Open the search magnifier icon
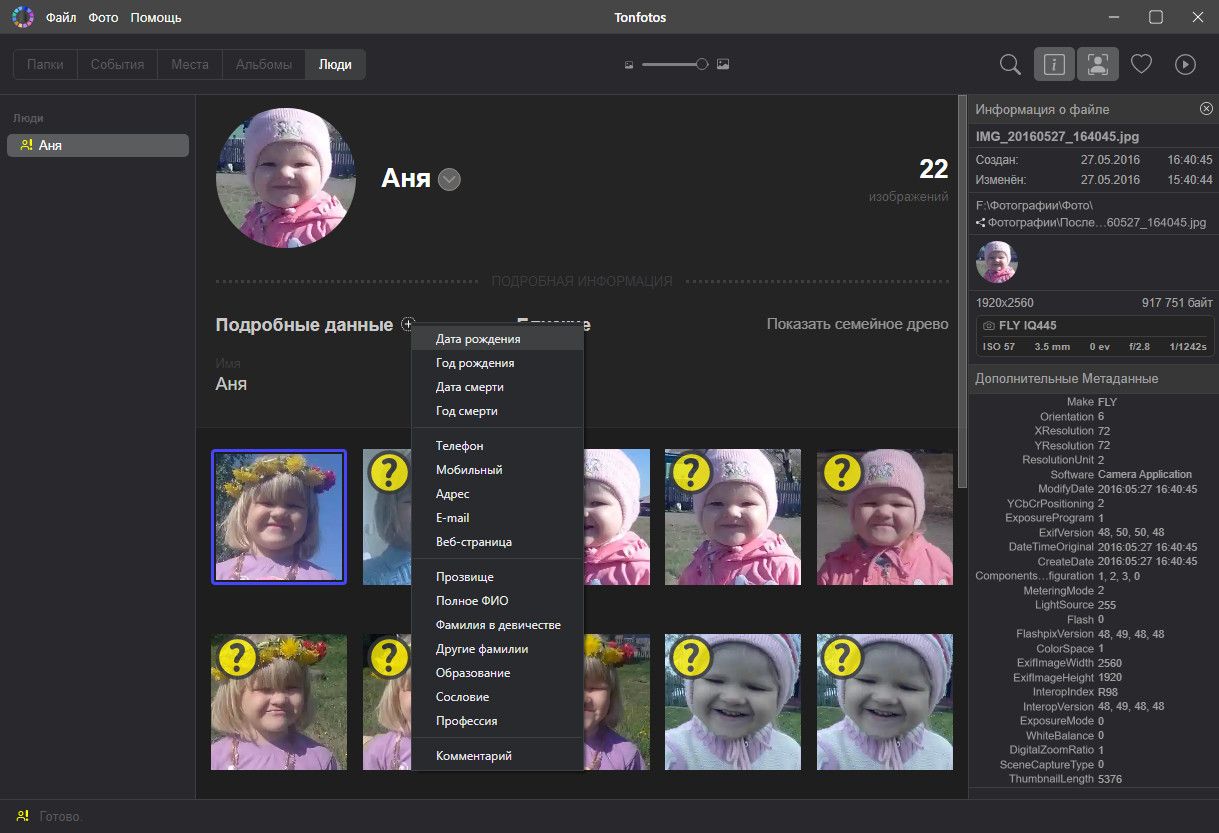Image resolution: width=1219 pixels, height=833 pixels. tap(1010, 65)
